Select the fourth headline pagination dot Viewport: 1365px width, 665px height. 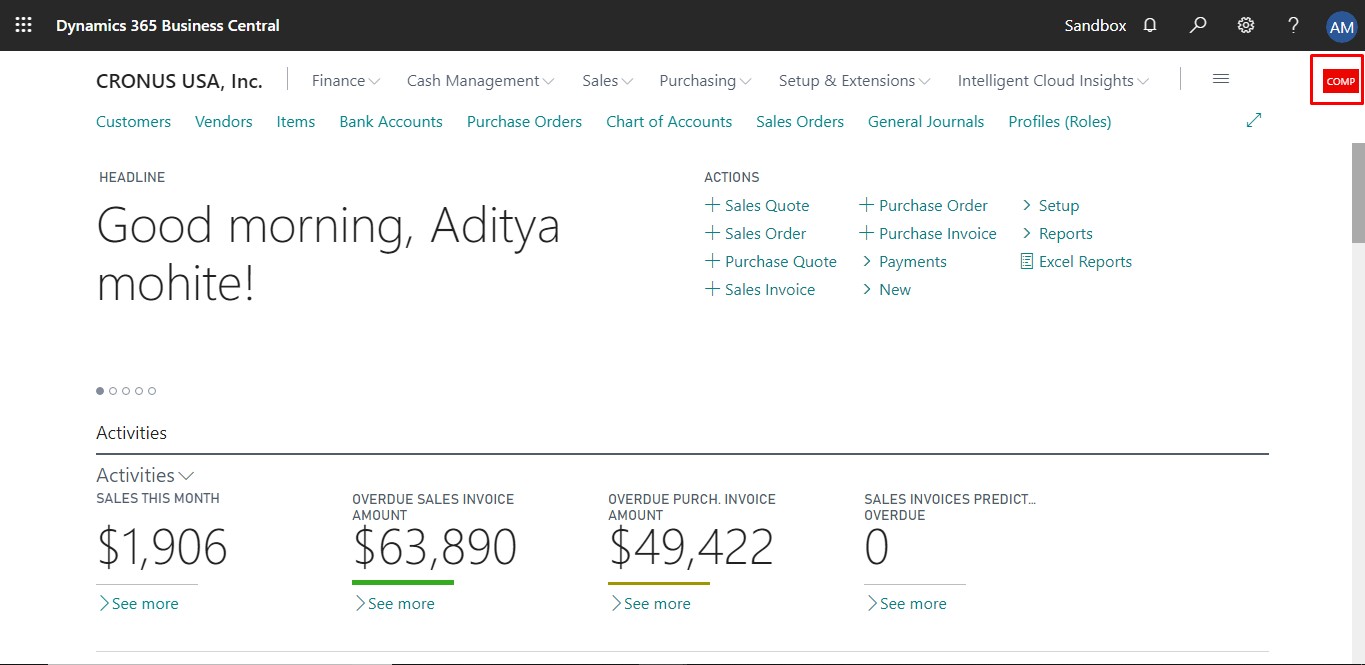pyautogui.click(x=139, y=391)
